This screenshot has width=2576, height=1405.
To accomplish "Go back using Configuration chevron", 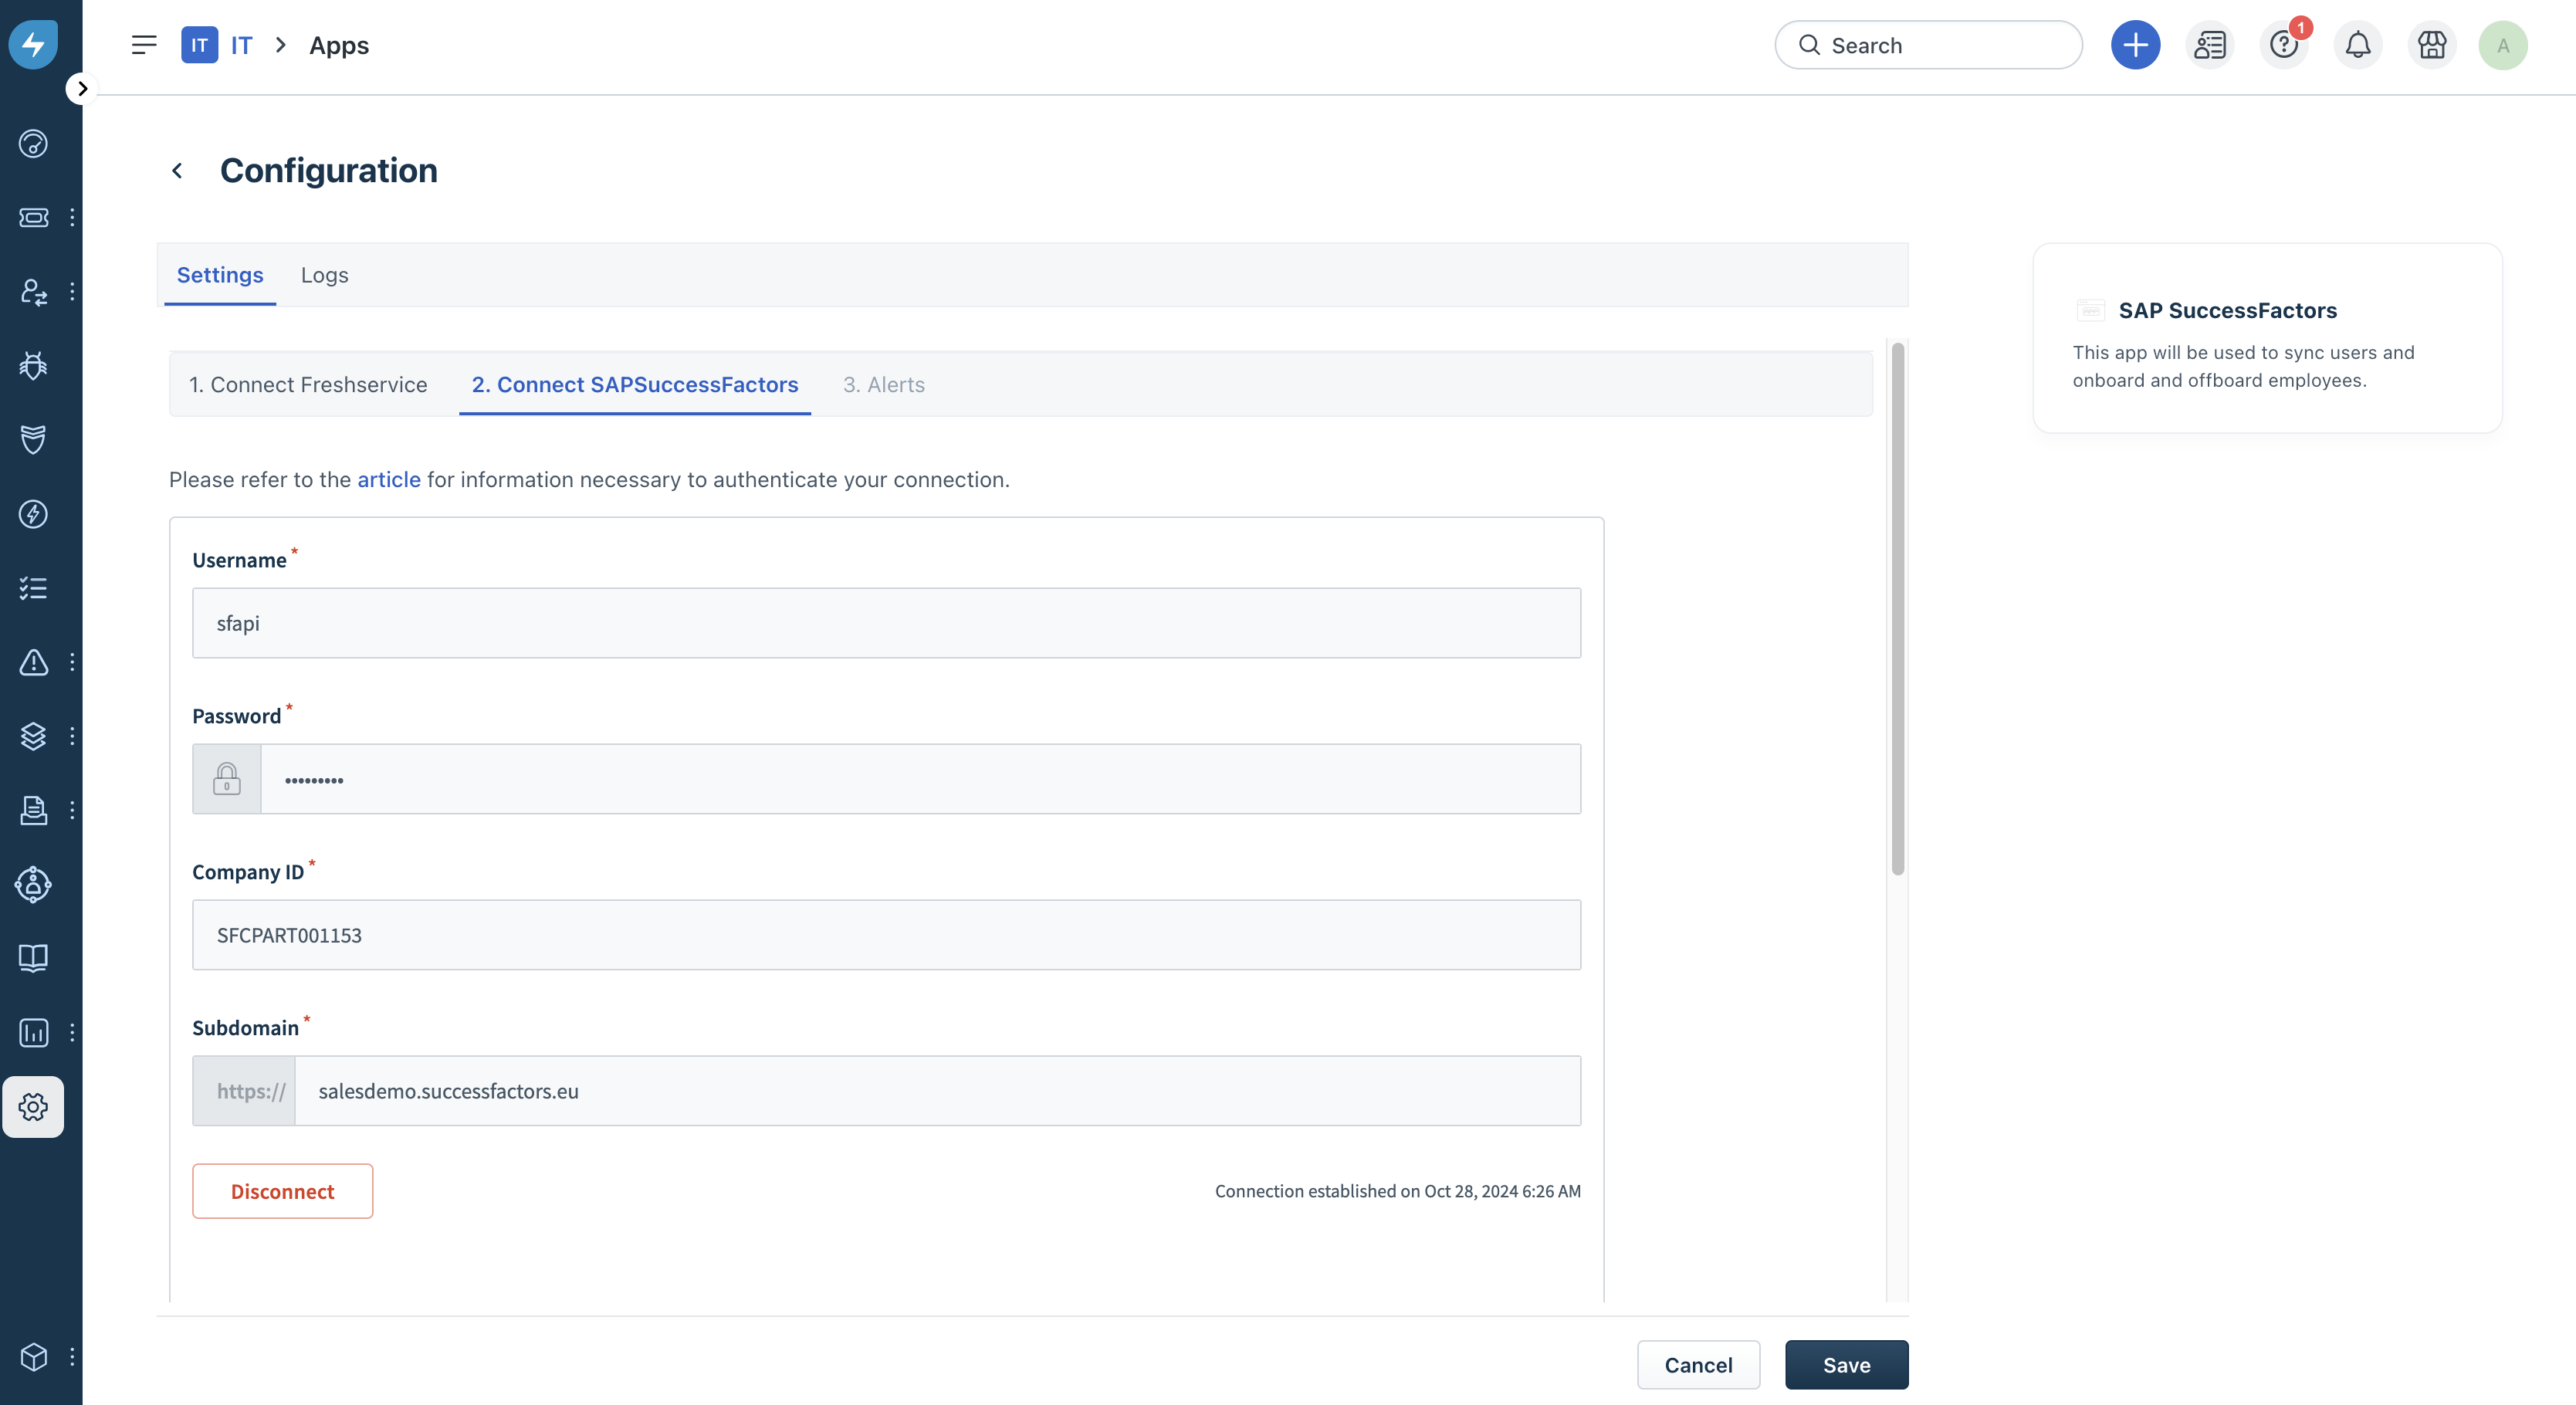I will click(x=177, y=171).
